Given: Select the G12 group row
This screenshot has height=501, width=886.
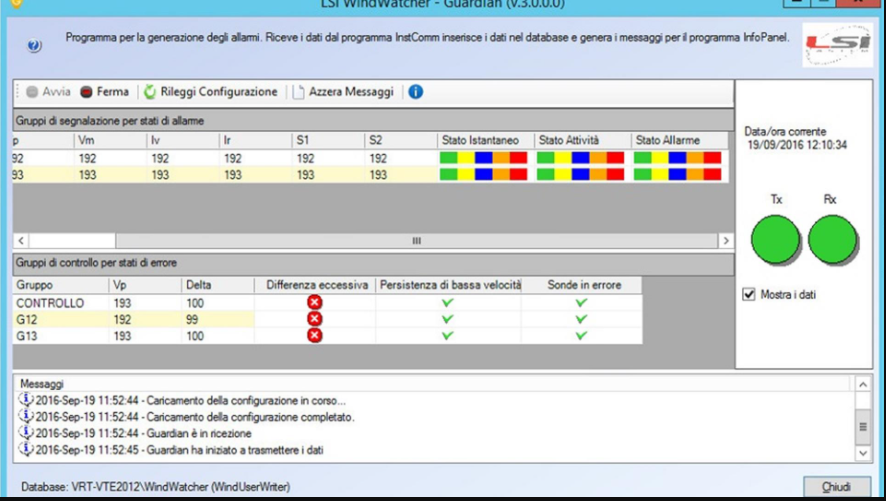Looking at the screenshot, I should click(x=327, y=319).
